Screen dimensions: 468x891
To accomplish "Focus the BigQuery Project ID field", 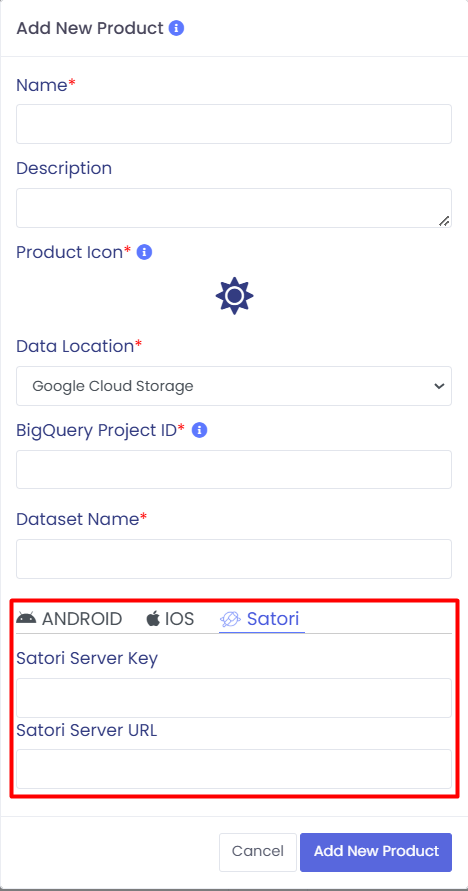I will 234,469.
